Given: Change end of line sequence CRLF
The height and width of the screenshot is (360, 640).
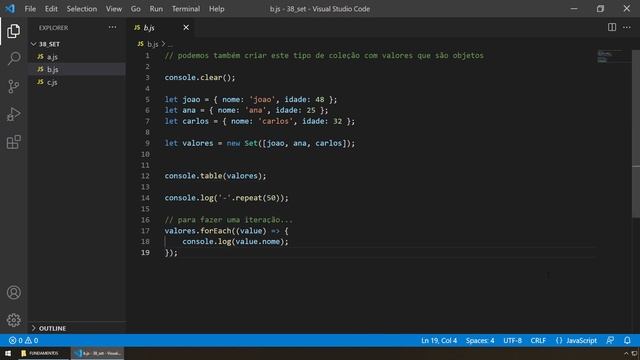Looking at the screenshot, I should (538, 340).
